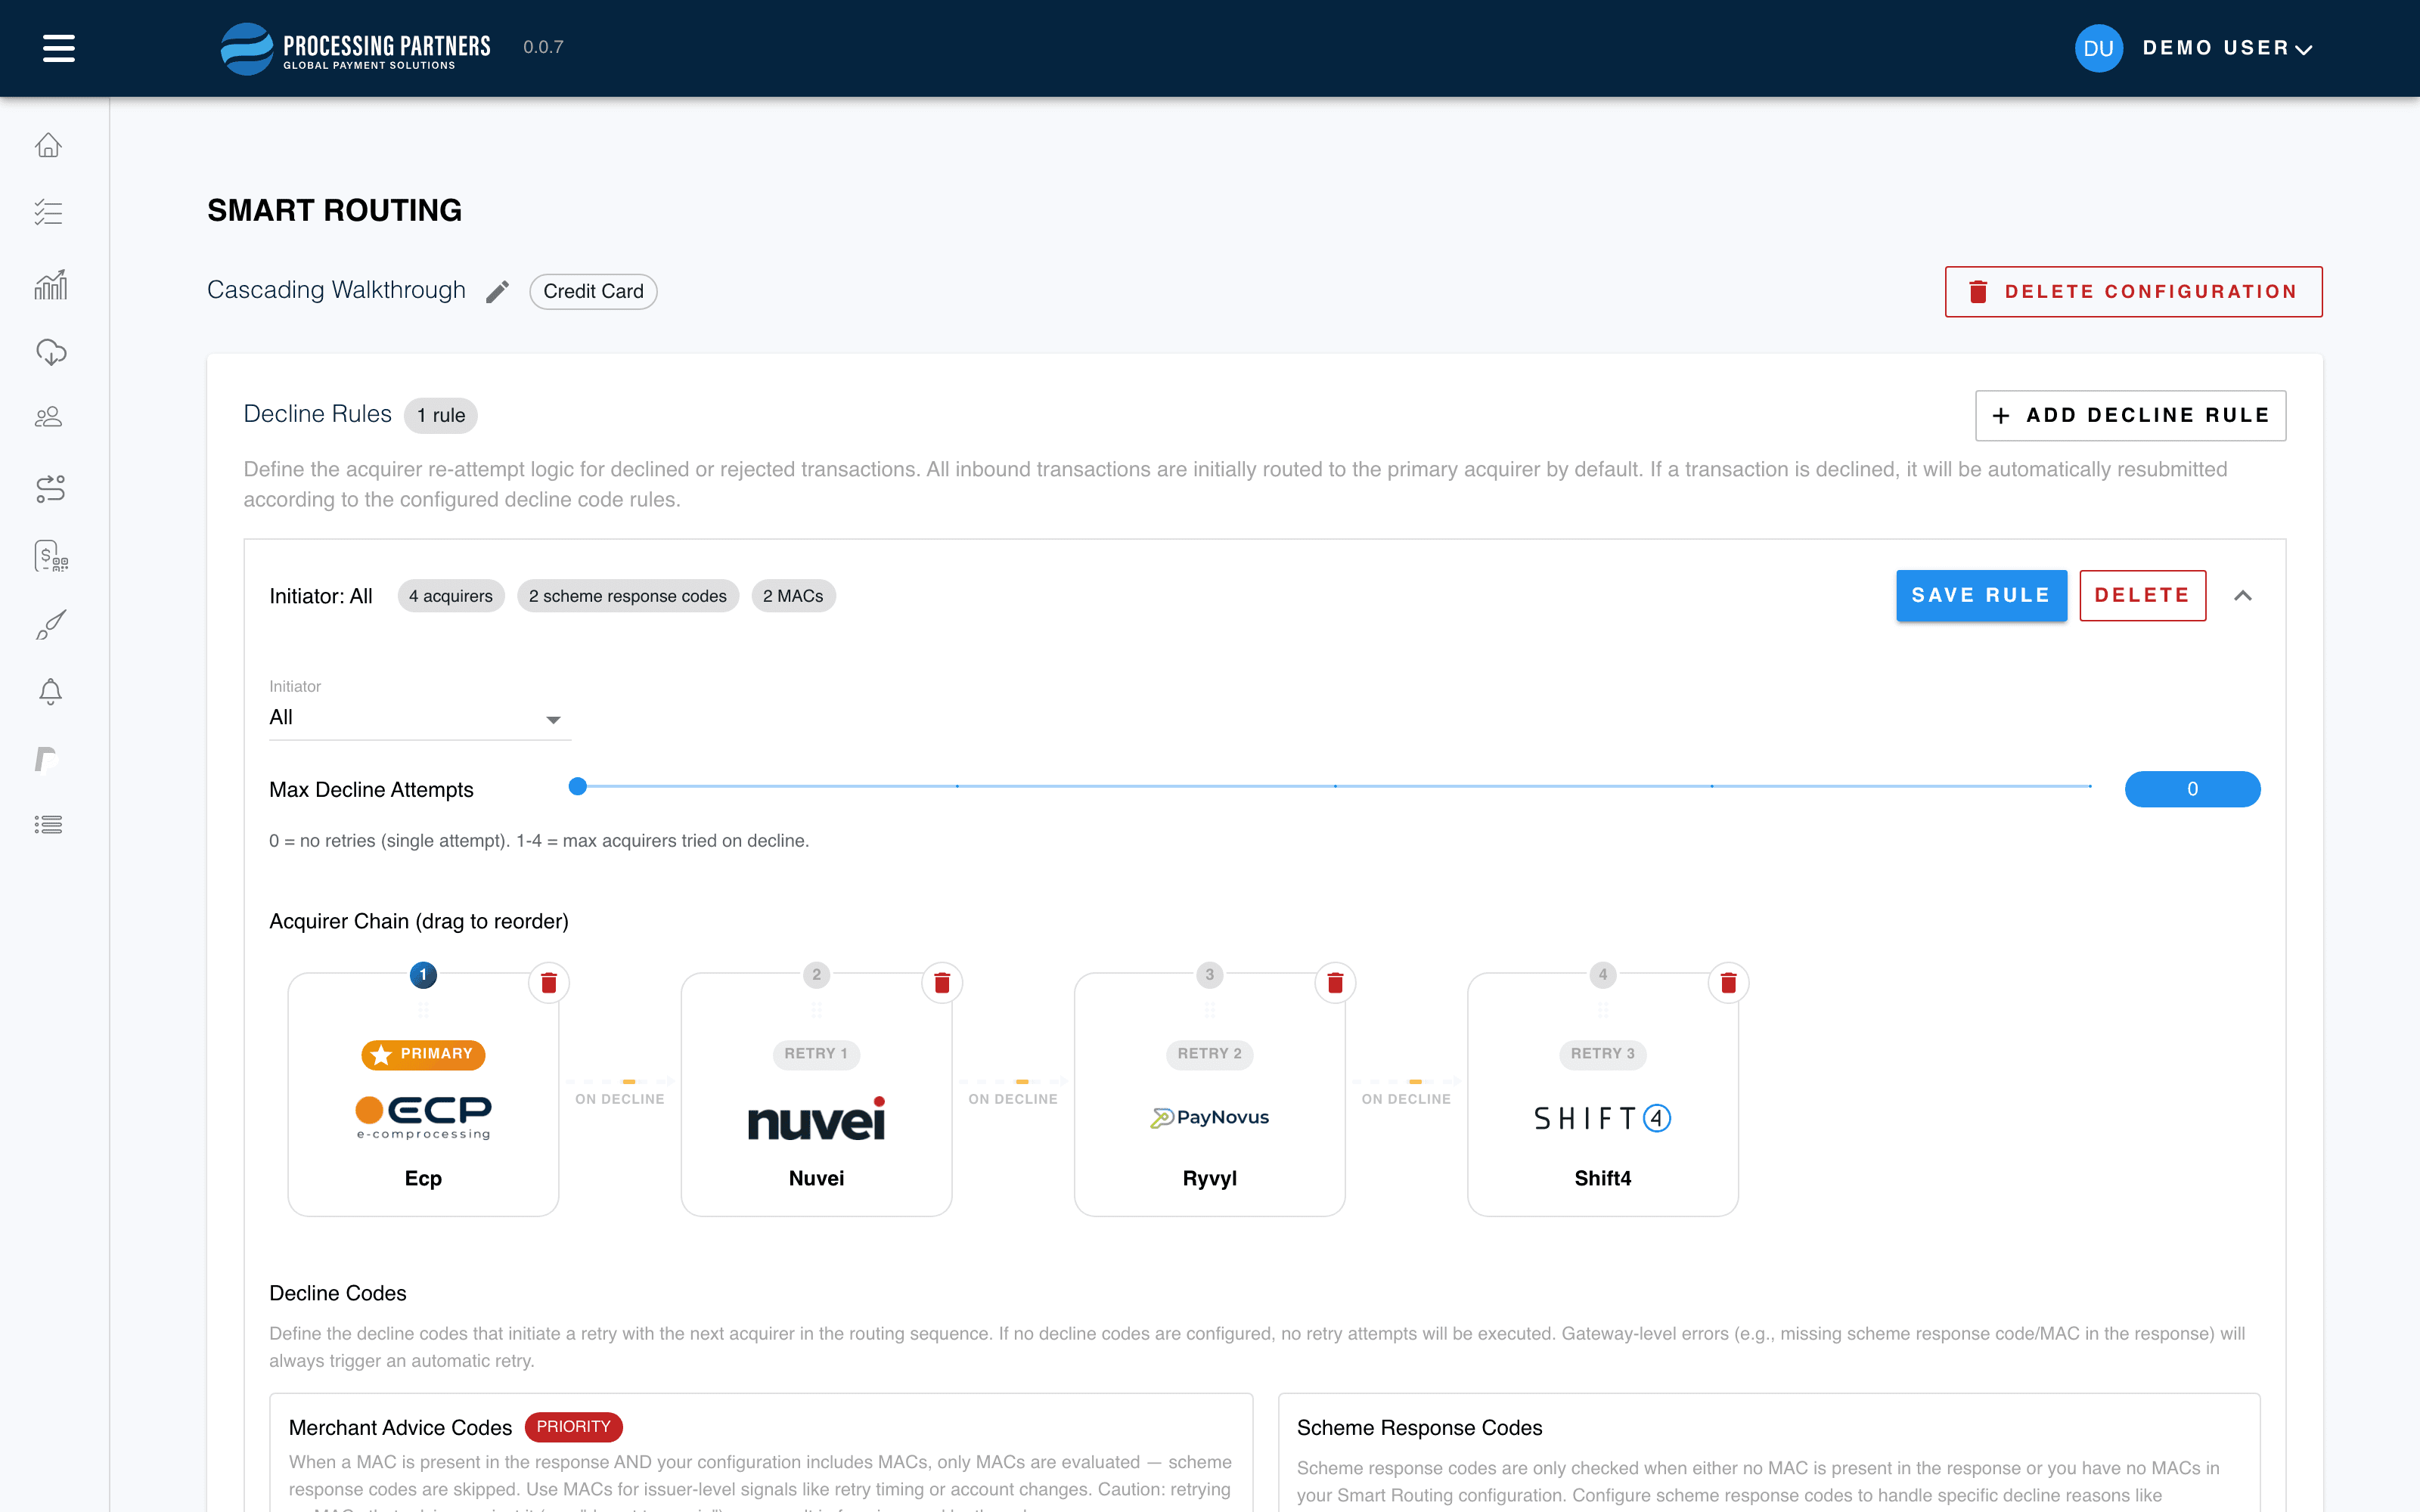Image resolution: width=2420 pixels, height=1512 pixels.
Task: Collapse the decline rule with chevron
Action: [2243, 596]
